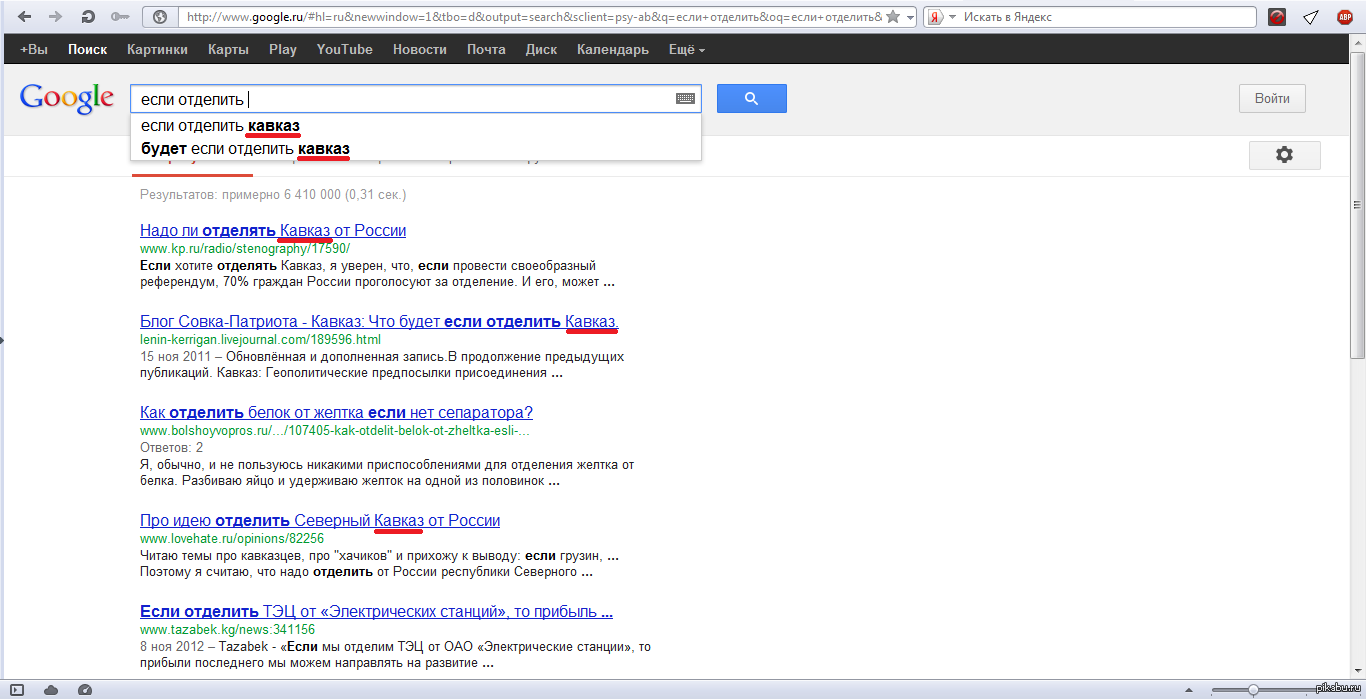The width and height of the screenshot is (1366, 699).
Task: Open result 'Про идею отделить Северный Кавказ'
Action: (320, 520)
